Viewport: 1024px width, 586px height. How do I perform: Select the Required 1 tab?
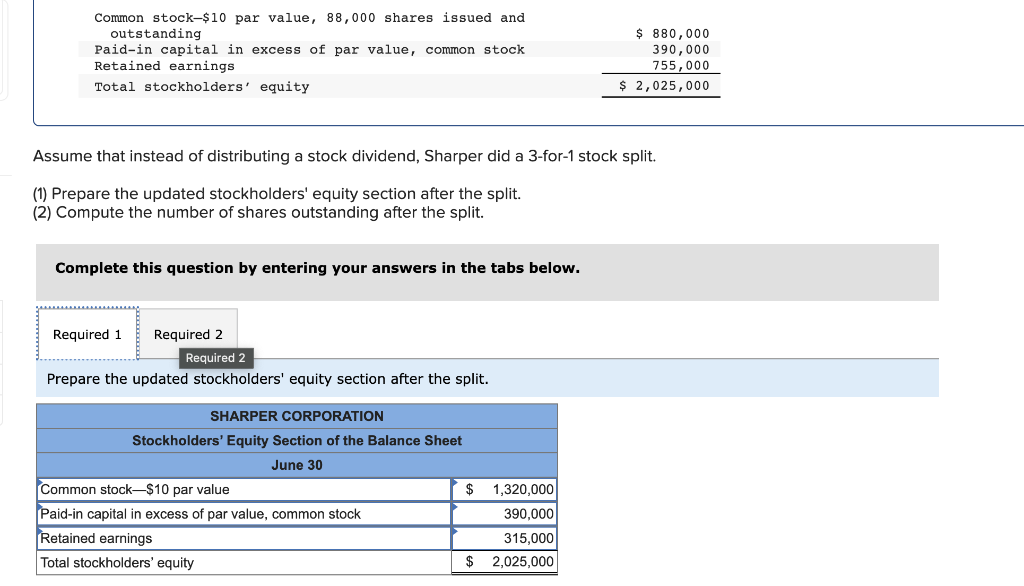pyautogui.click(x=87, y=334)
